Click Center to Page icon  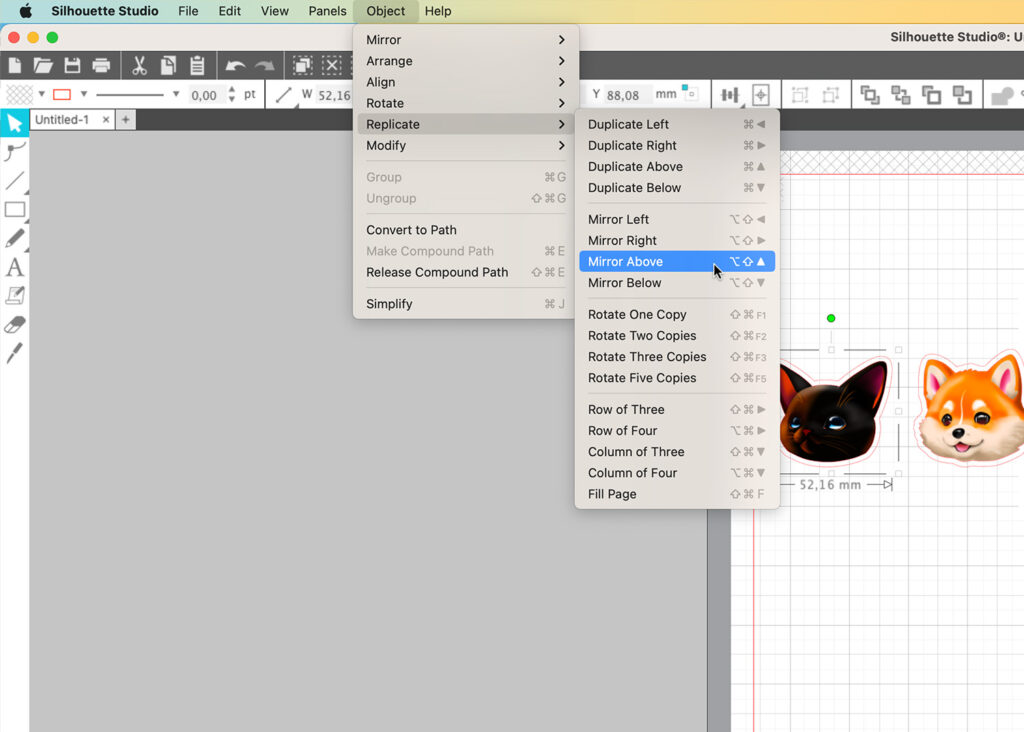(x=760, y=95)
